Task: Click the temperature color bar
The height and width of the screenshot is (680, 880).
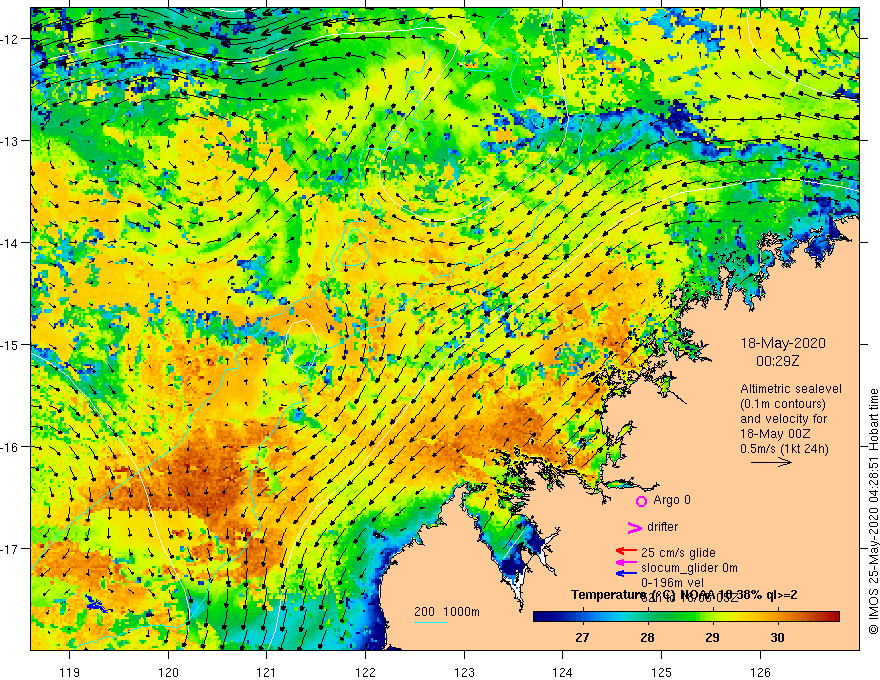Action: [686, 617]
